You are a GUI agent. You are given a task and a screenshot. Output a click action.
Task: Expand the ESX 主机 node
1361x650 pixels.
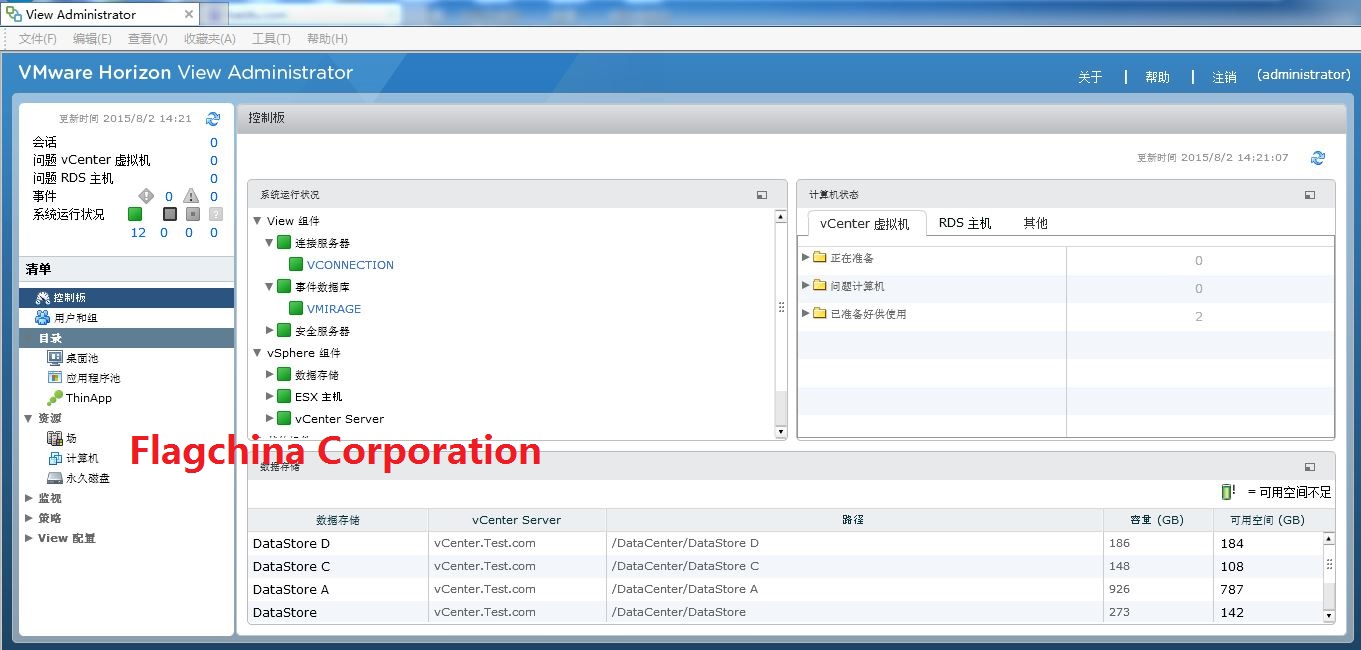tap(270, 397)
